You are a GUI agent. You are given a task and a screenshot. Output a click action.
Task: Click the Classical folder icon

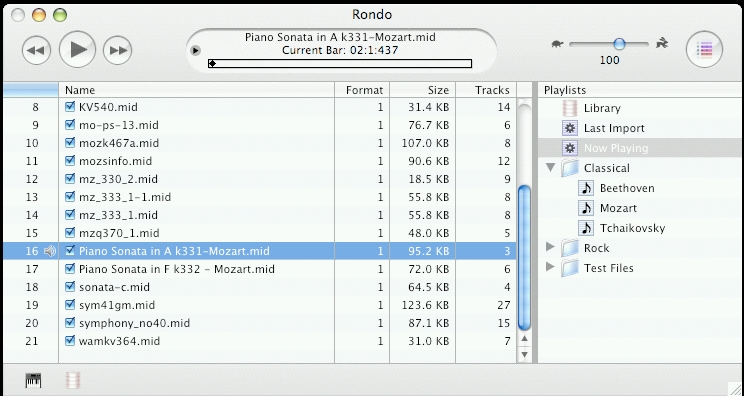pos(569,168)
